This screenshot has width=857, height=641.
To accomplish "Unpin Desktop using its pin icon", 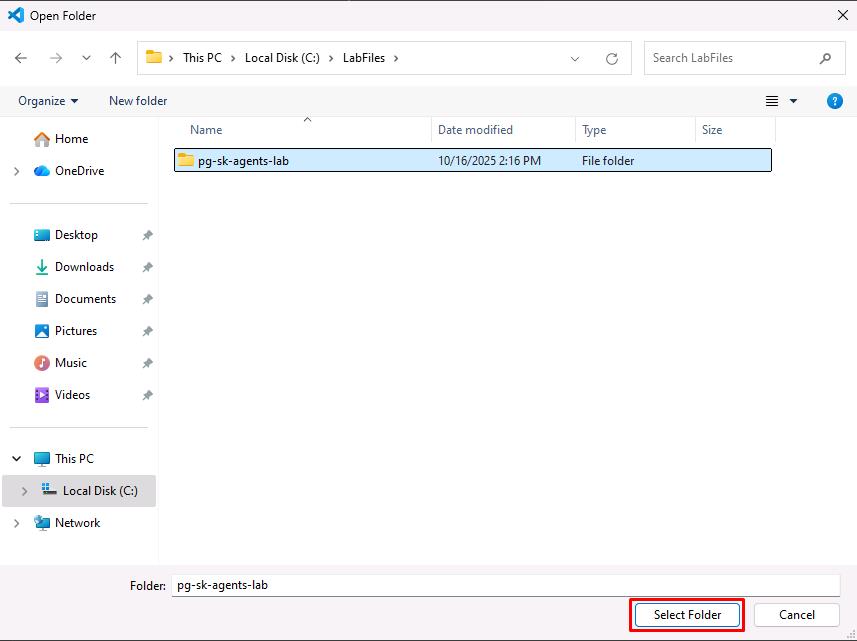I will tap(147, 236).
